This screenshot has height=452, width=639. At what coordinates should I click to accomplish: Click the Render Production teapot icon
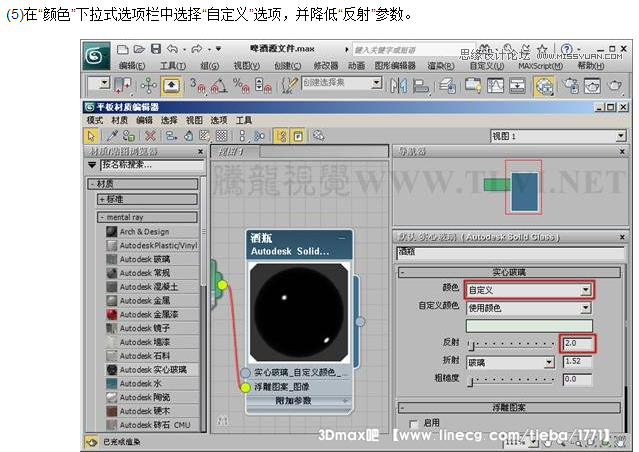point(615,86)
